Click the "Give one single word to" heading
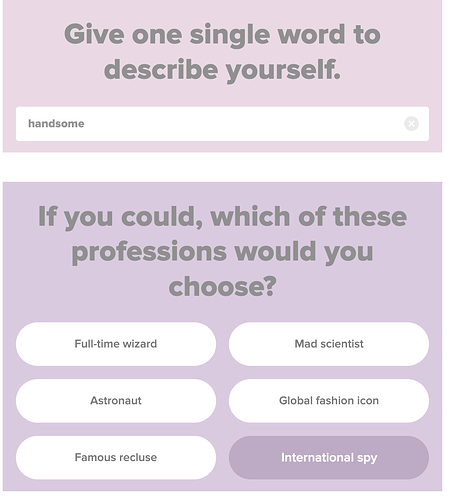This screenshot has height=500, width=467. click(222, 35)
